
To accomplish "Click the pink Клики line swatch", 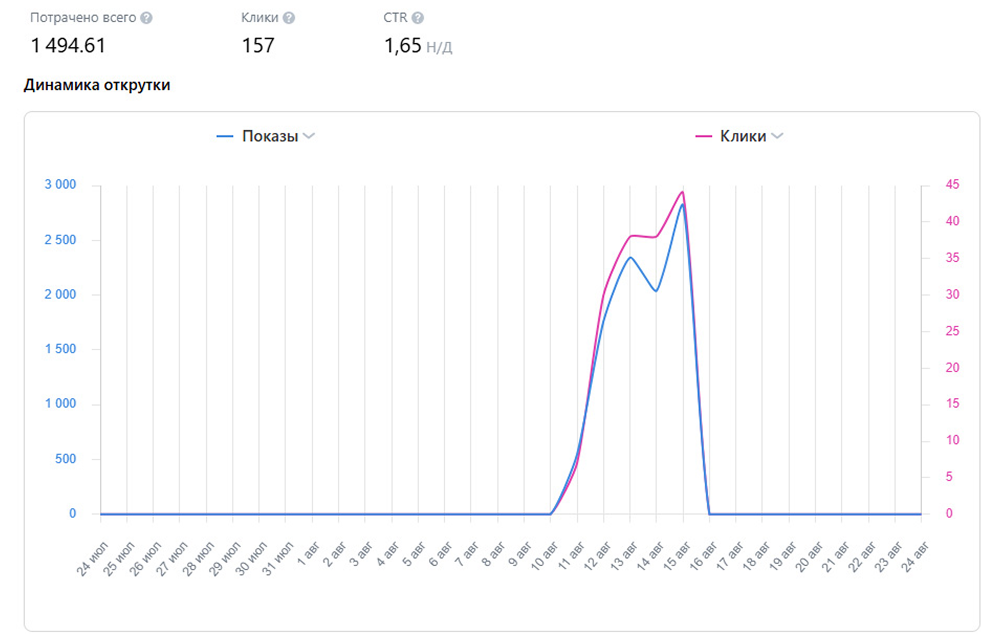I will click(702, 137).
